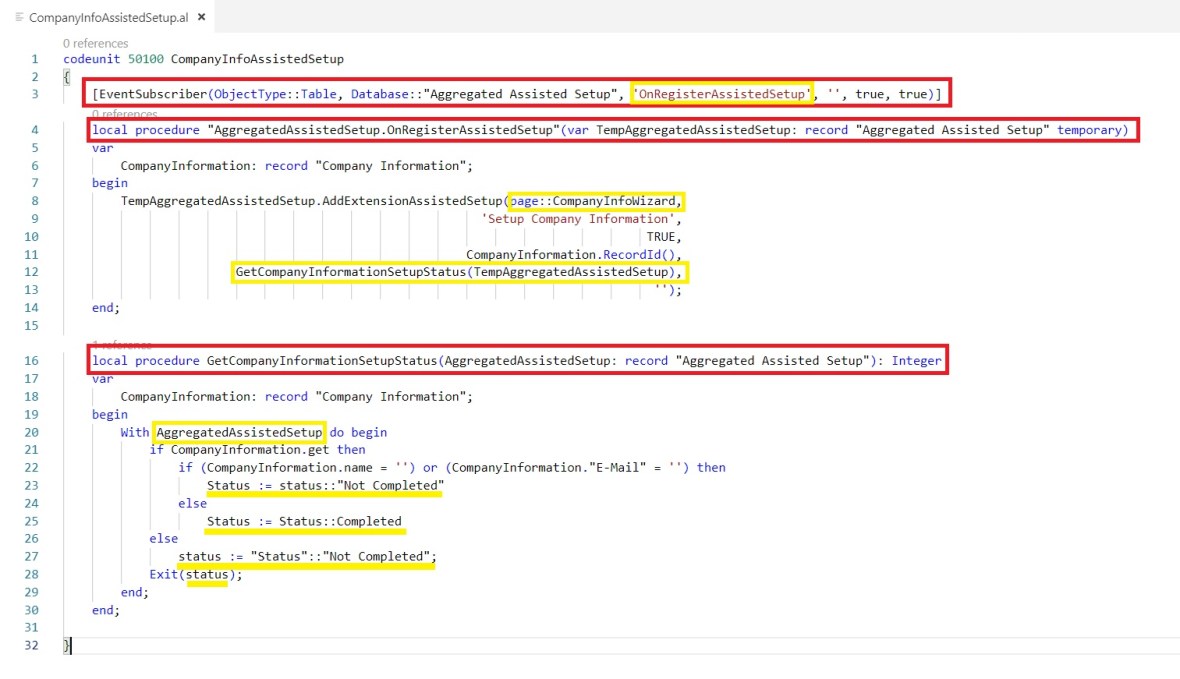The width and height of the screenshot is (1180, 679).
Task: Select the CompanyInfoAssistedSetup.al editor tab
Action: click(x=108, y=18)
